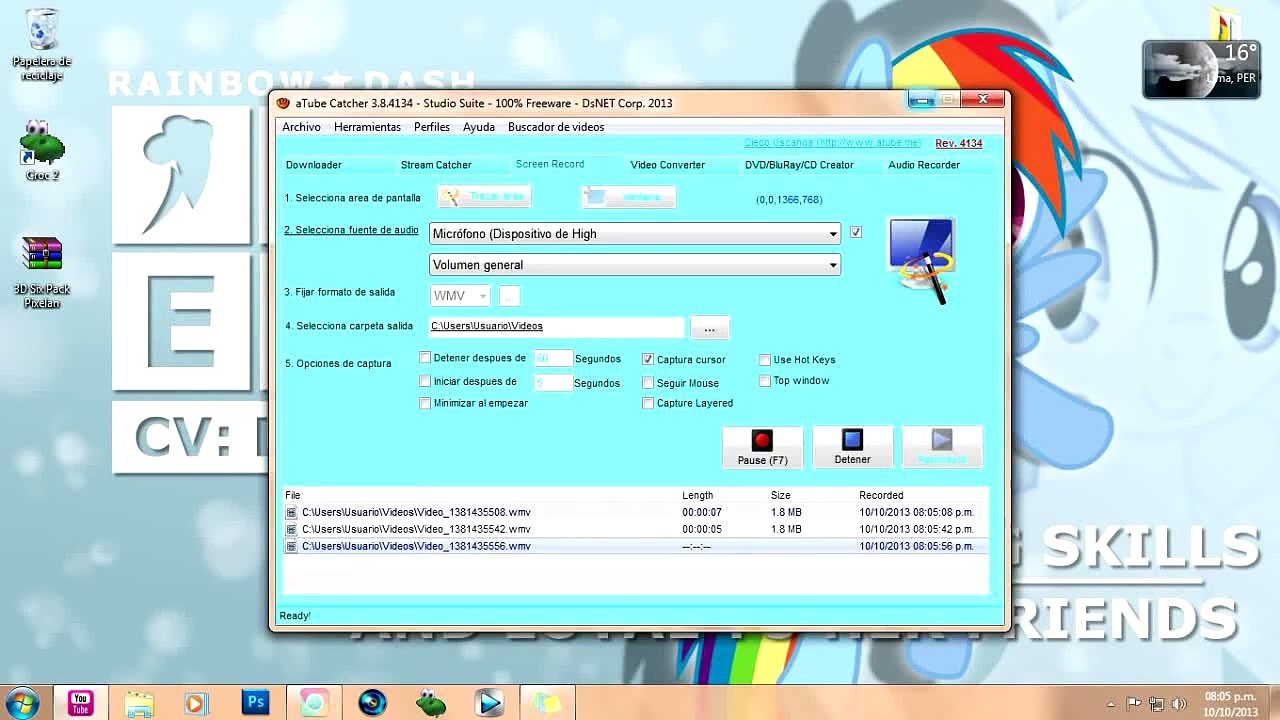1280x720 pixels.
Task: Open the media player taskbar icon
Action: (x=196, y=703)
